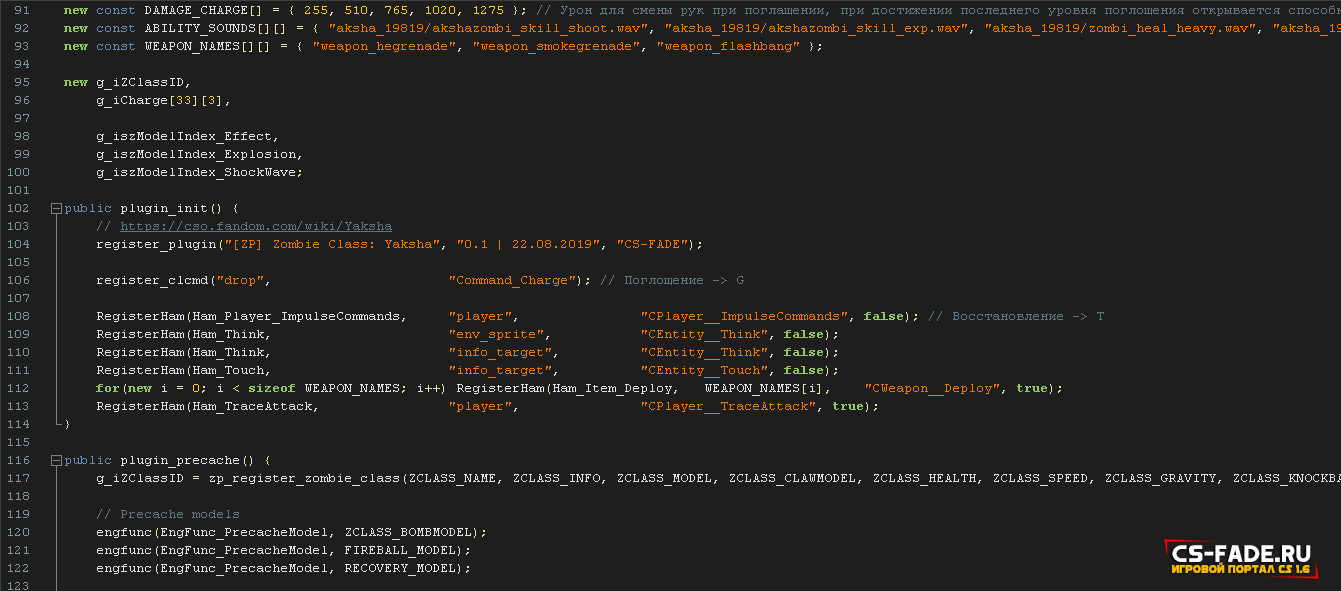Click line number 91 in the gutter

(x=20, y=10)
